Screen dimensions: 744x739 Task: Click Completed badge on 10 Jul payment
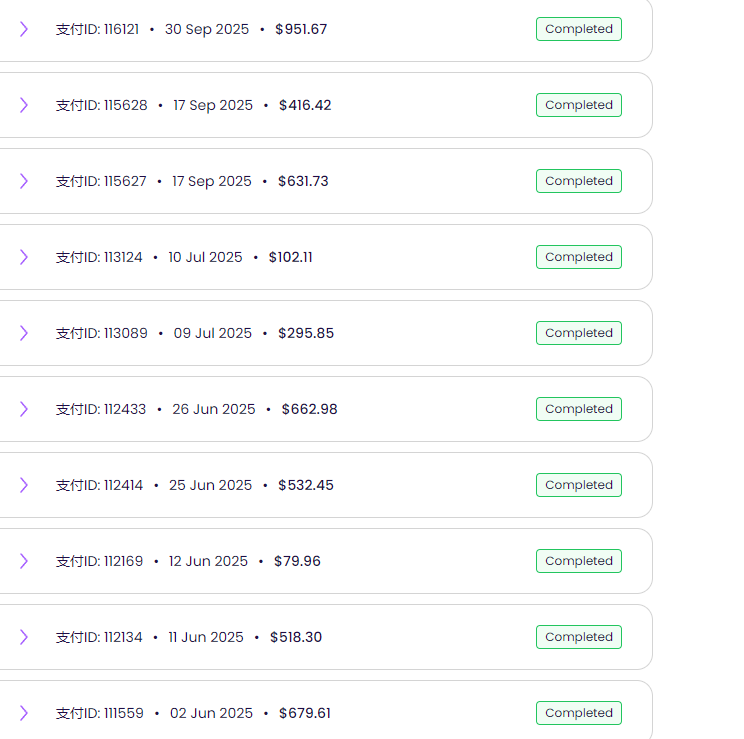(578, 257)
